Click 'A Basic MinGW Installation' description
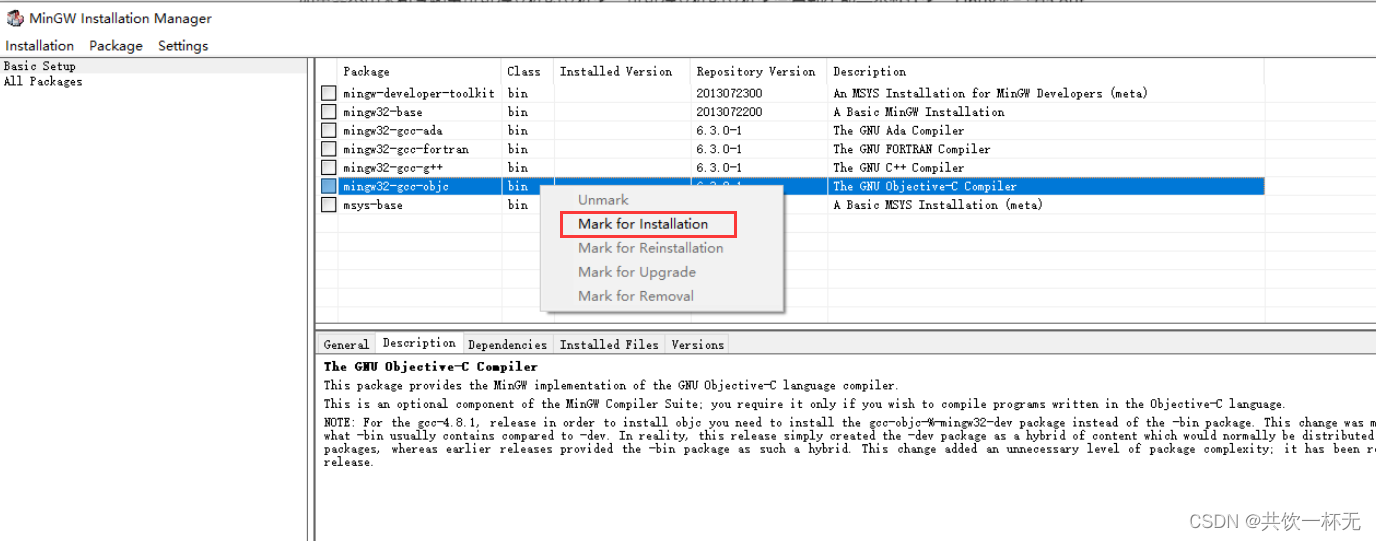The width and height of the screenshot is (1376, 541). tap(919, 112)
